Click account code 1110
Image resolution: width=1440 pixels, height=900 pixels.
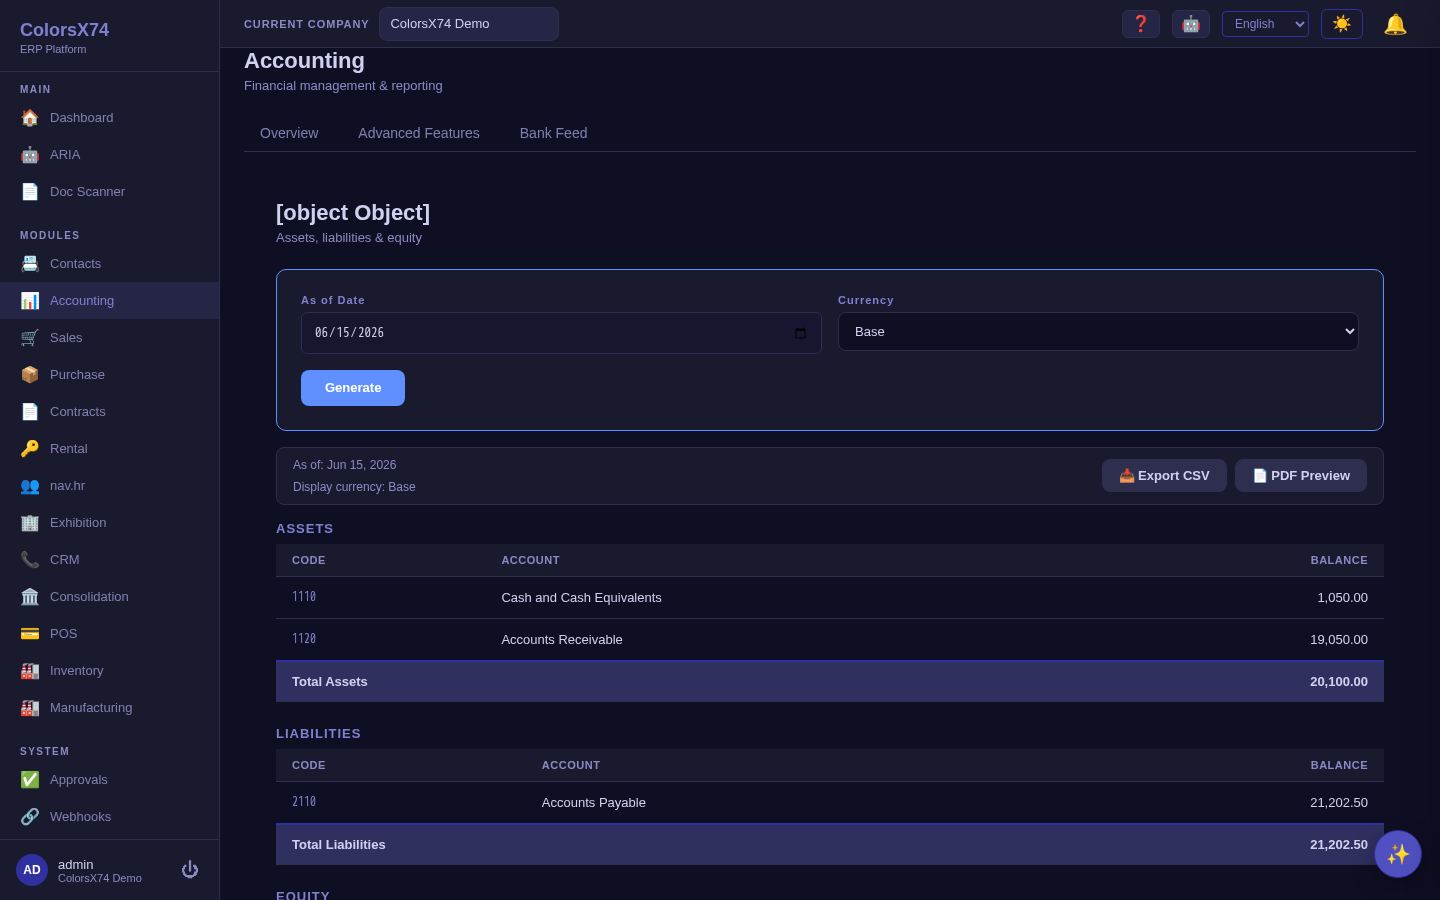[x=304, y=597]
